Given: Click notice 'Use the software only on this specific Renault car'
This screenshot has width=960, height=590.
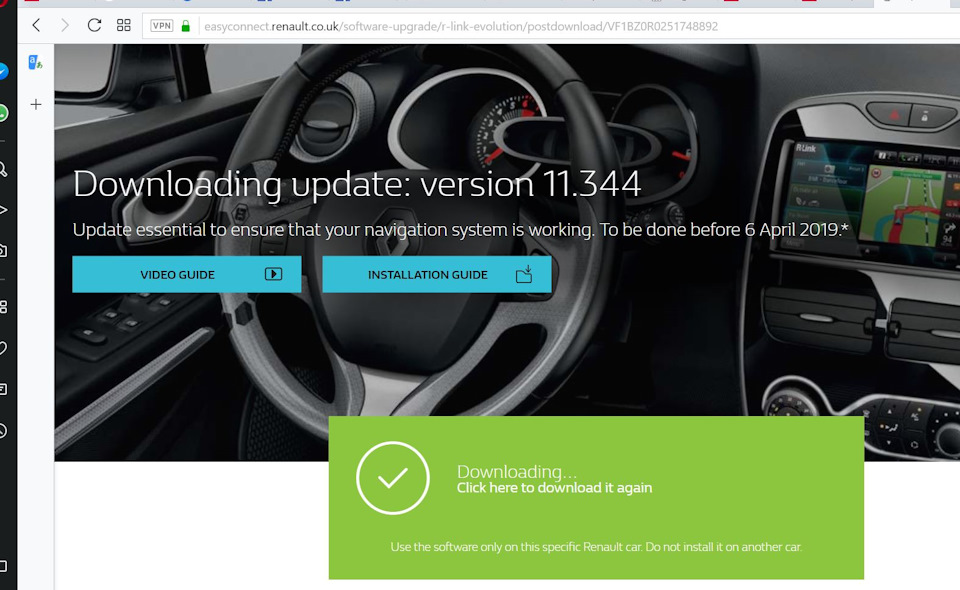Looking at the screenshot, I should 516,547.
